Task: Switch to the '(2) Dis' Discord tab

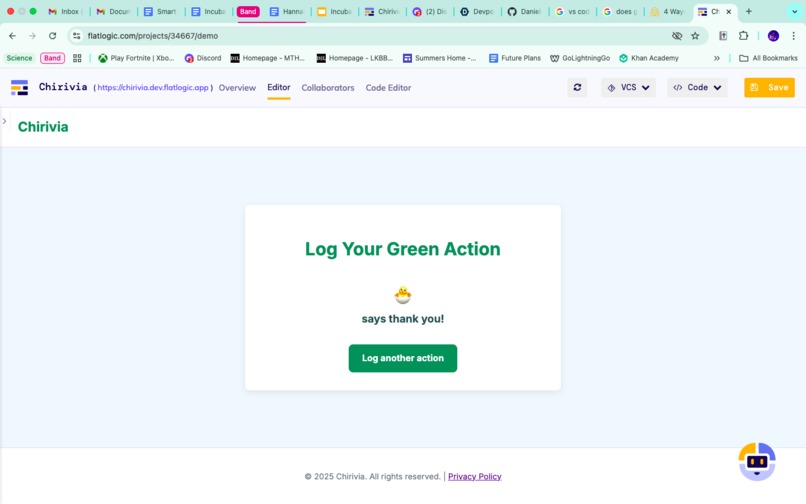Action: click(429, 11)
